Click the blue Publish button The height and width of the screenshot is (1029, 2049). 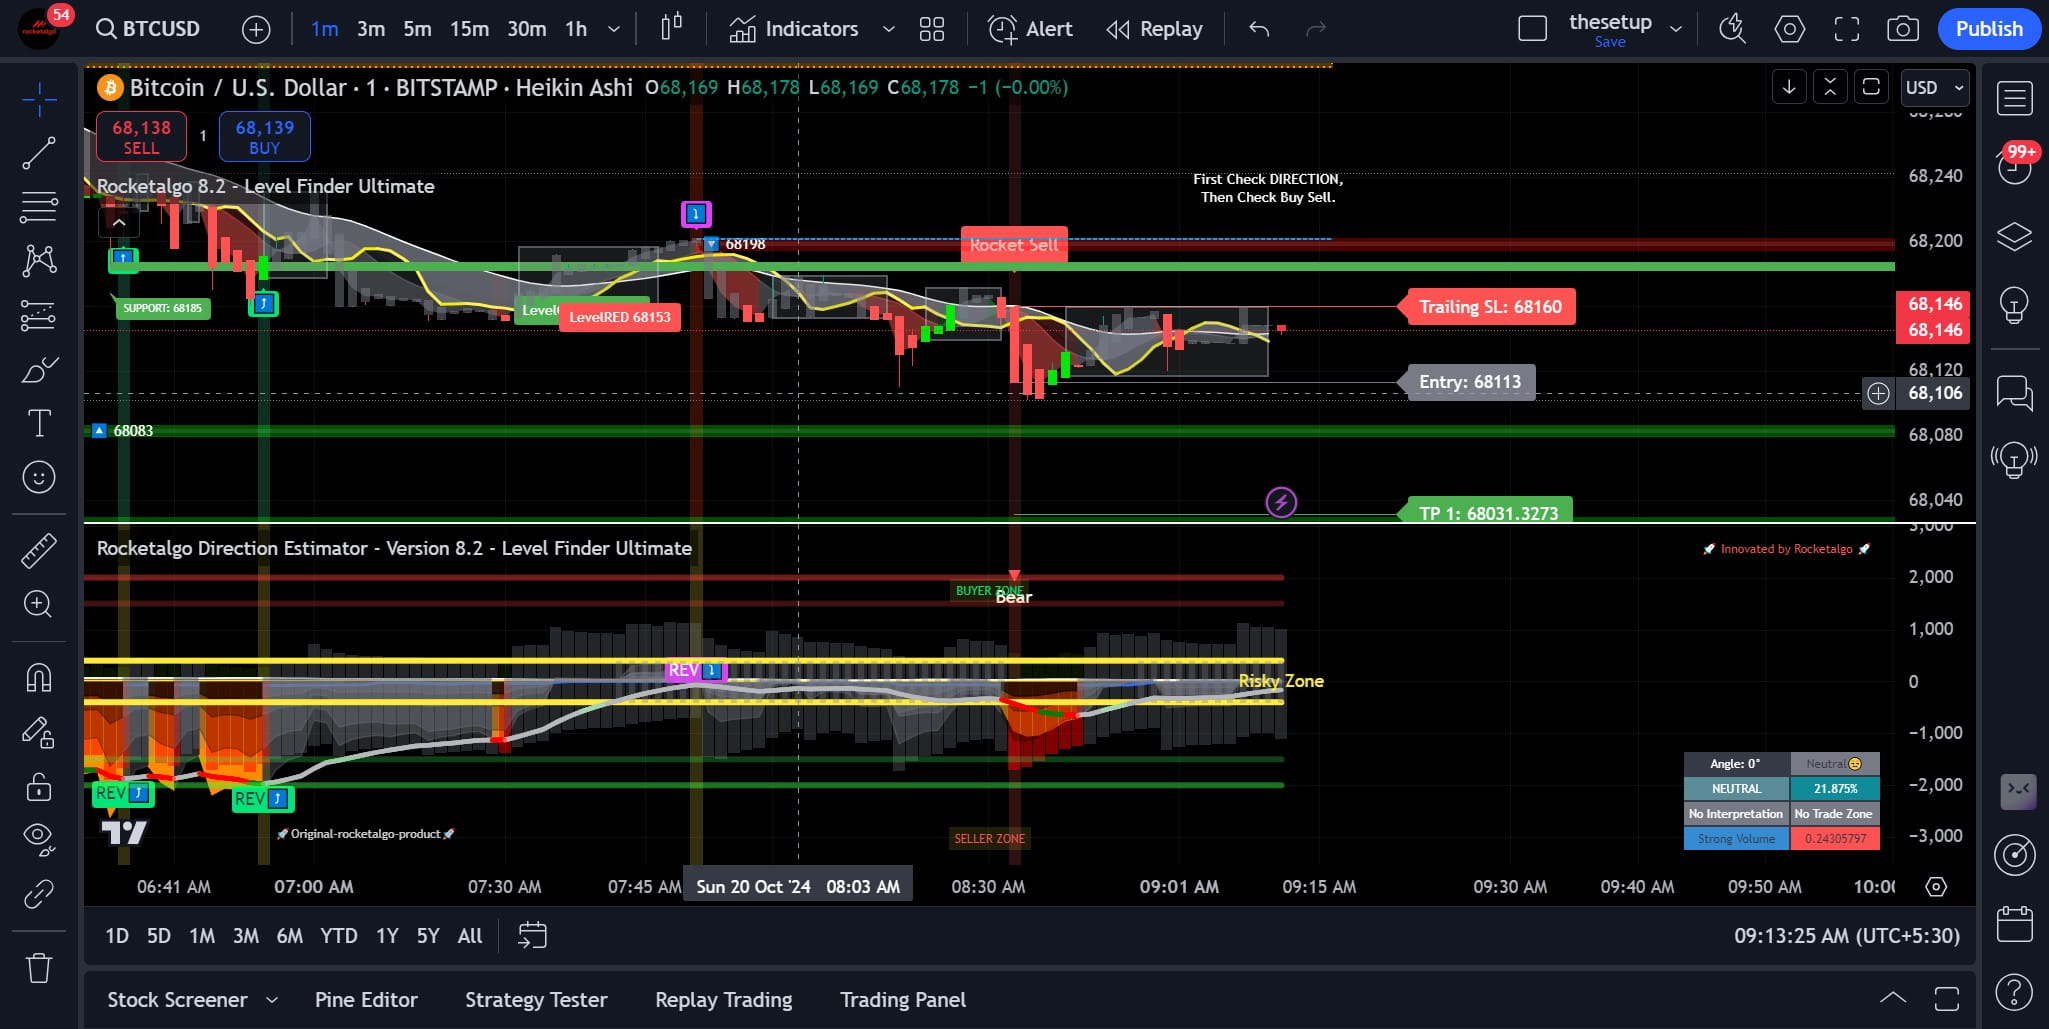[x=1988, y=29]
